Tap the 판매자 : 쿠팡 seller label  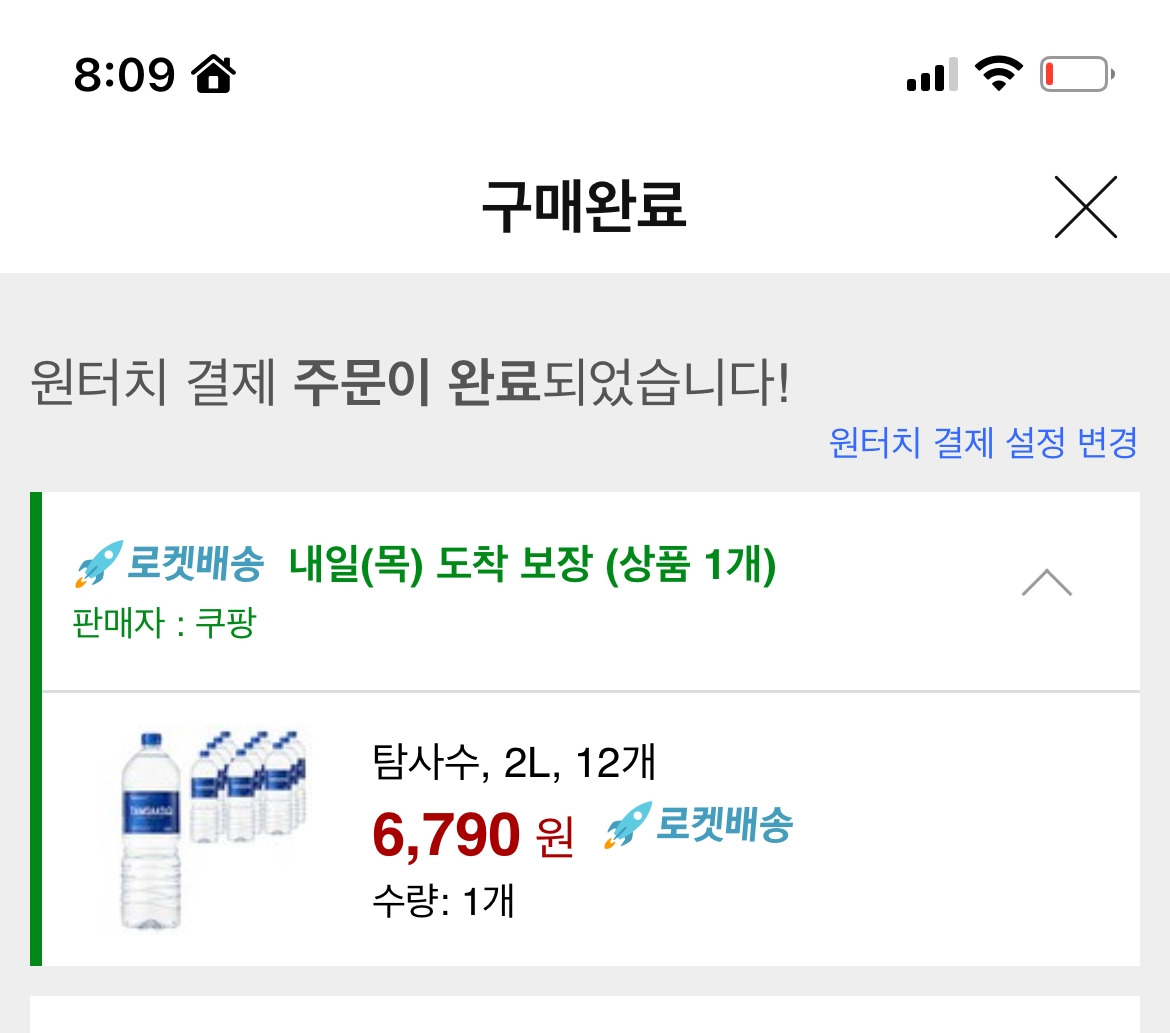[x=165, y=623]
